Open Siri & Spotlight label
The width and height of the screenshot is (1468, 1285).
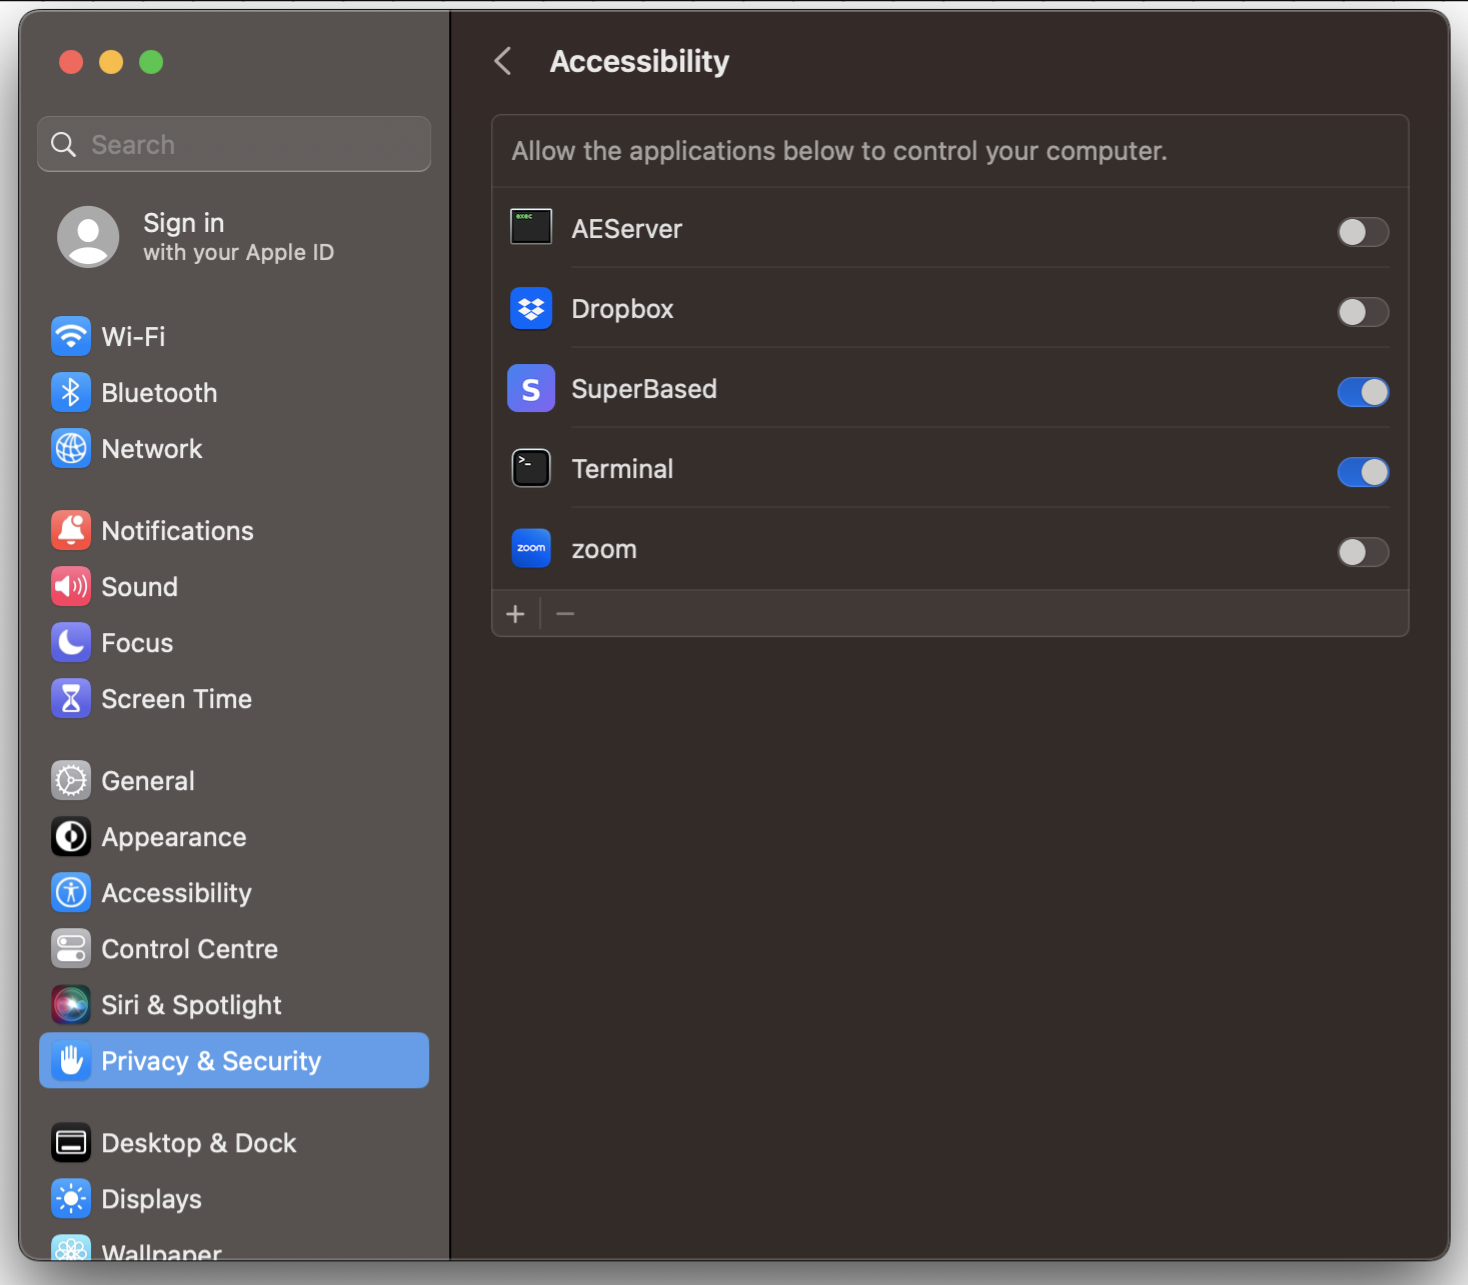point(192,1005)
